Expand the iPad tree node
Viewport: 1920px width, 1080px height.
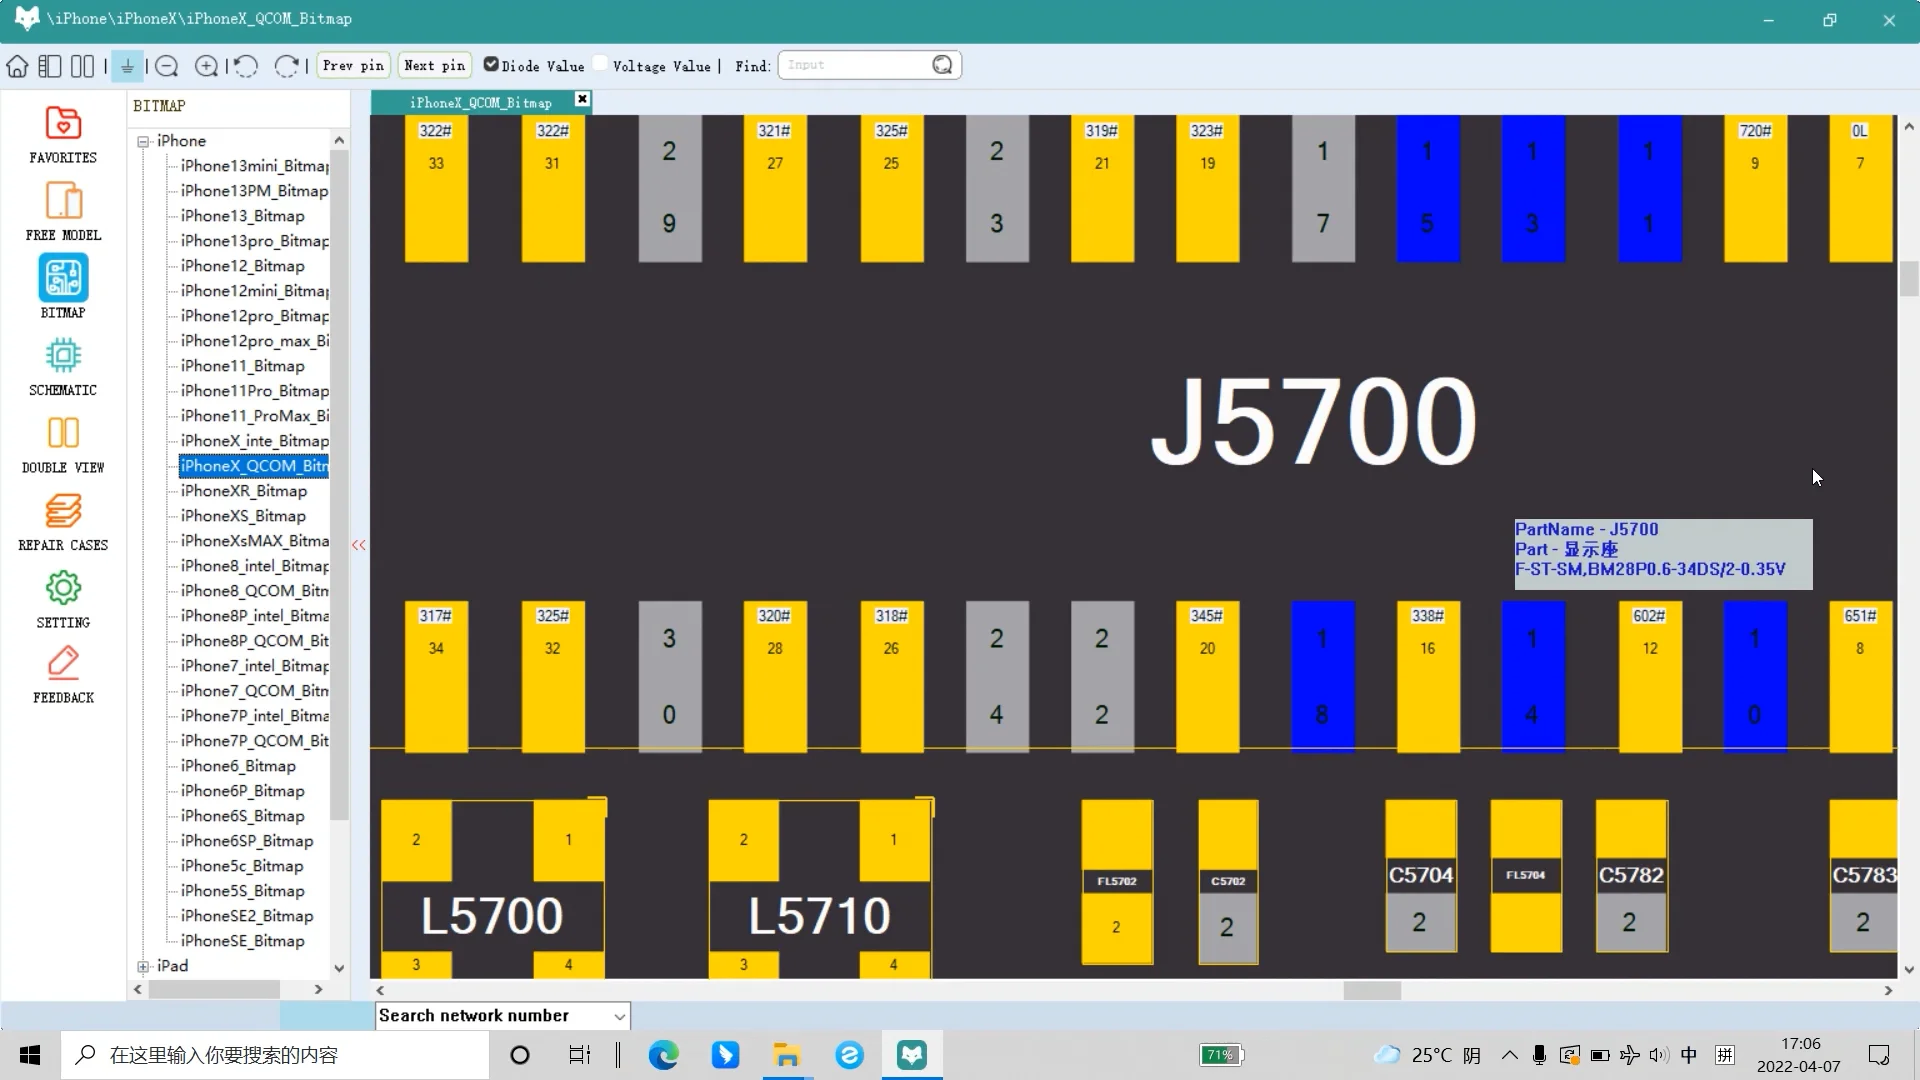click(144, 966)
